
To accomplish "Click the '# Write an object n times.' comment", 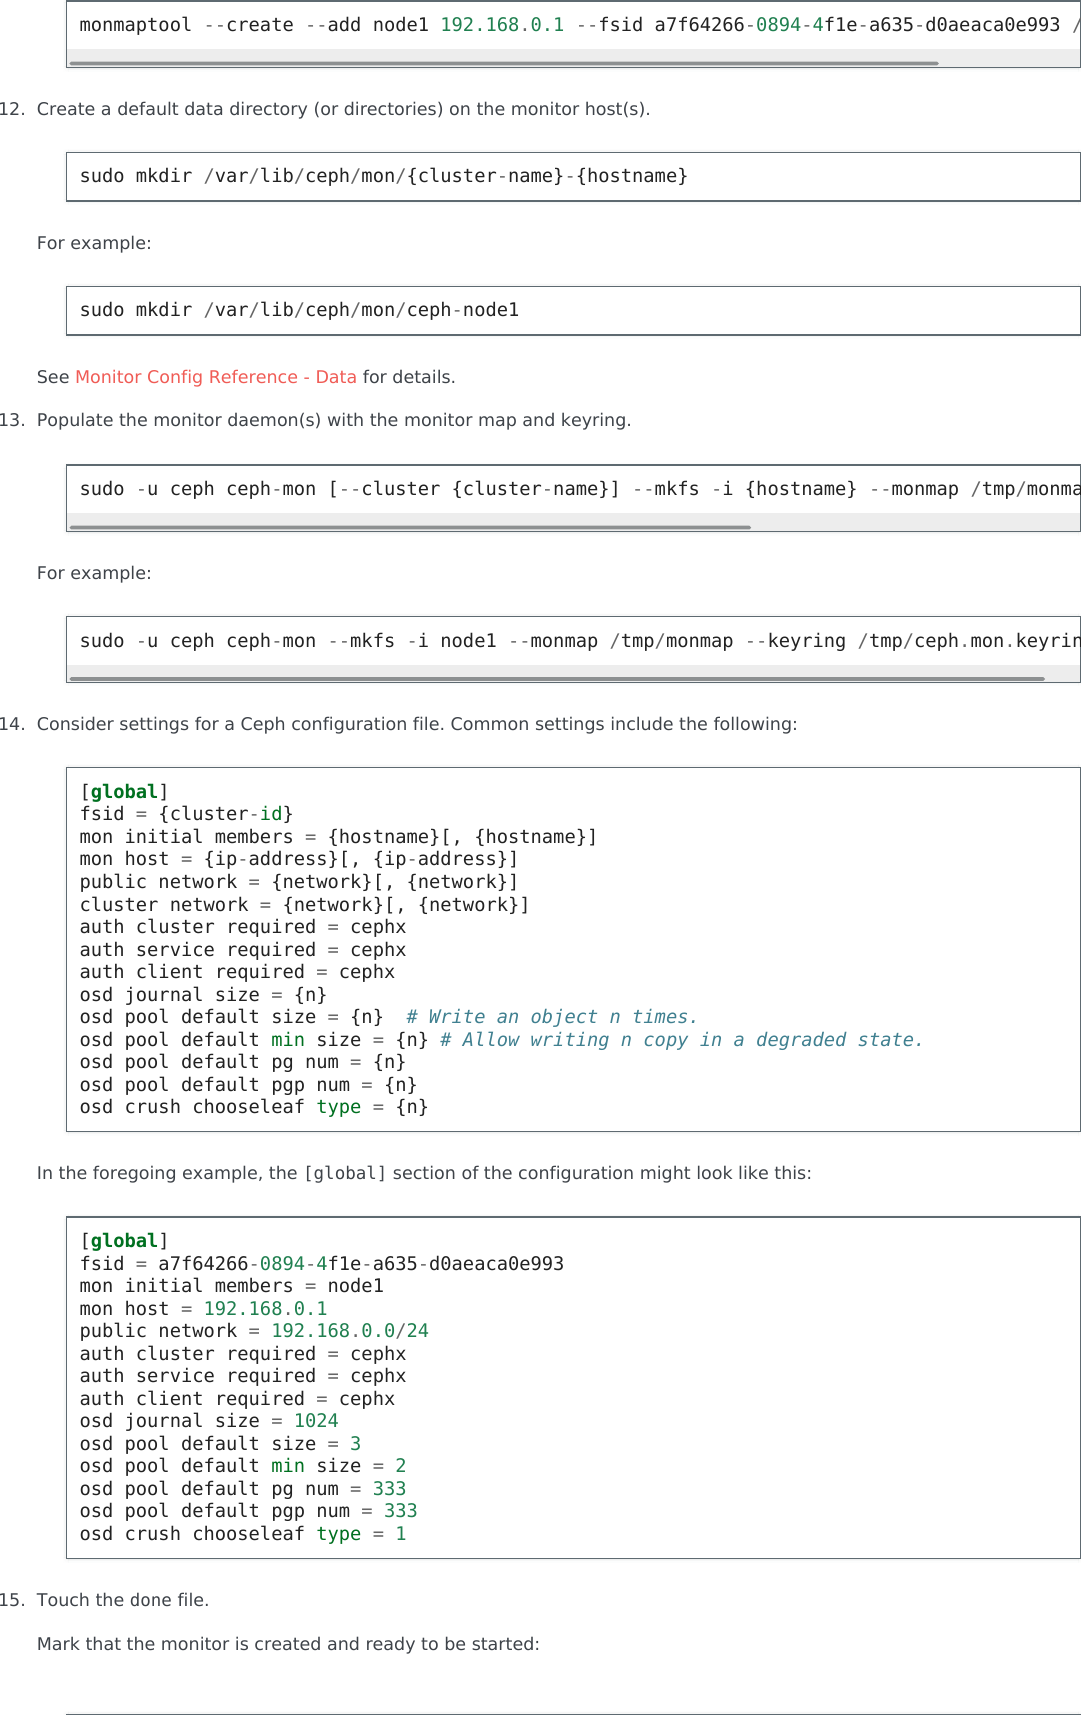I will point(551,1017).
